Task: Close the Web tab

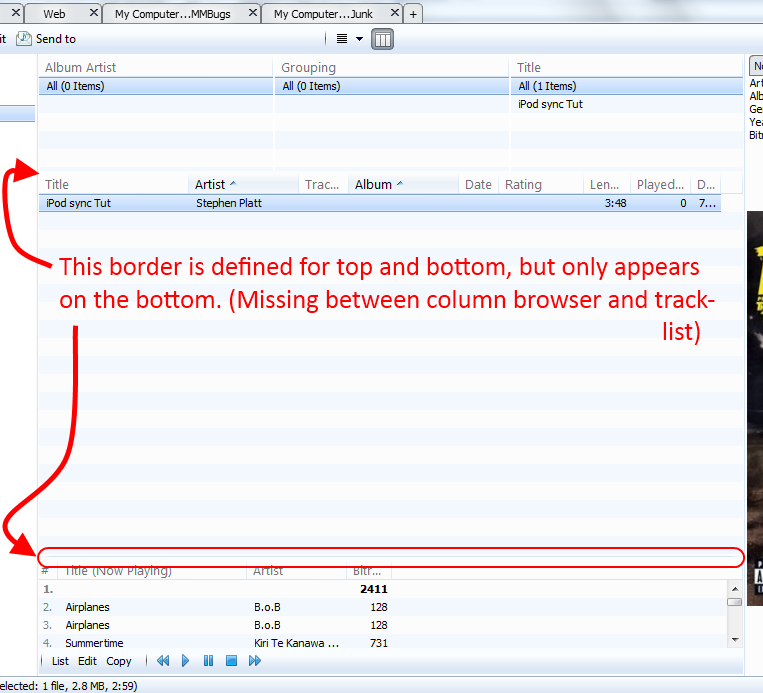Action: point(94,14)
